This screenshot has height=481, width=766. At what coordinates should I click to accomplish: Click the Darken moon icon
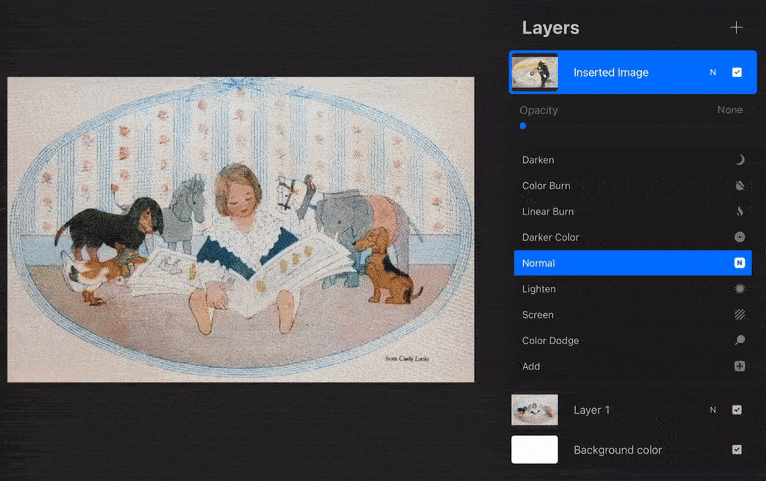pyautogui.click(x=740, y=160)
